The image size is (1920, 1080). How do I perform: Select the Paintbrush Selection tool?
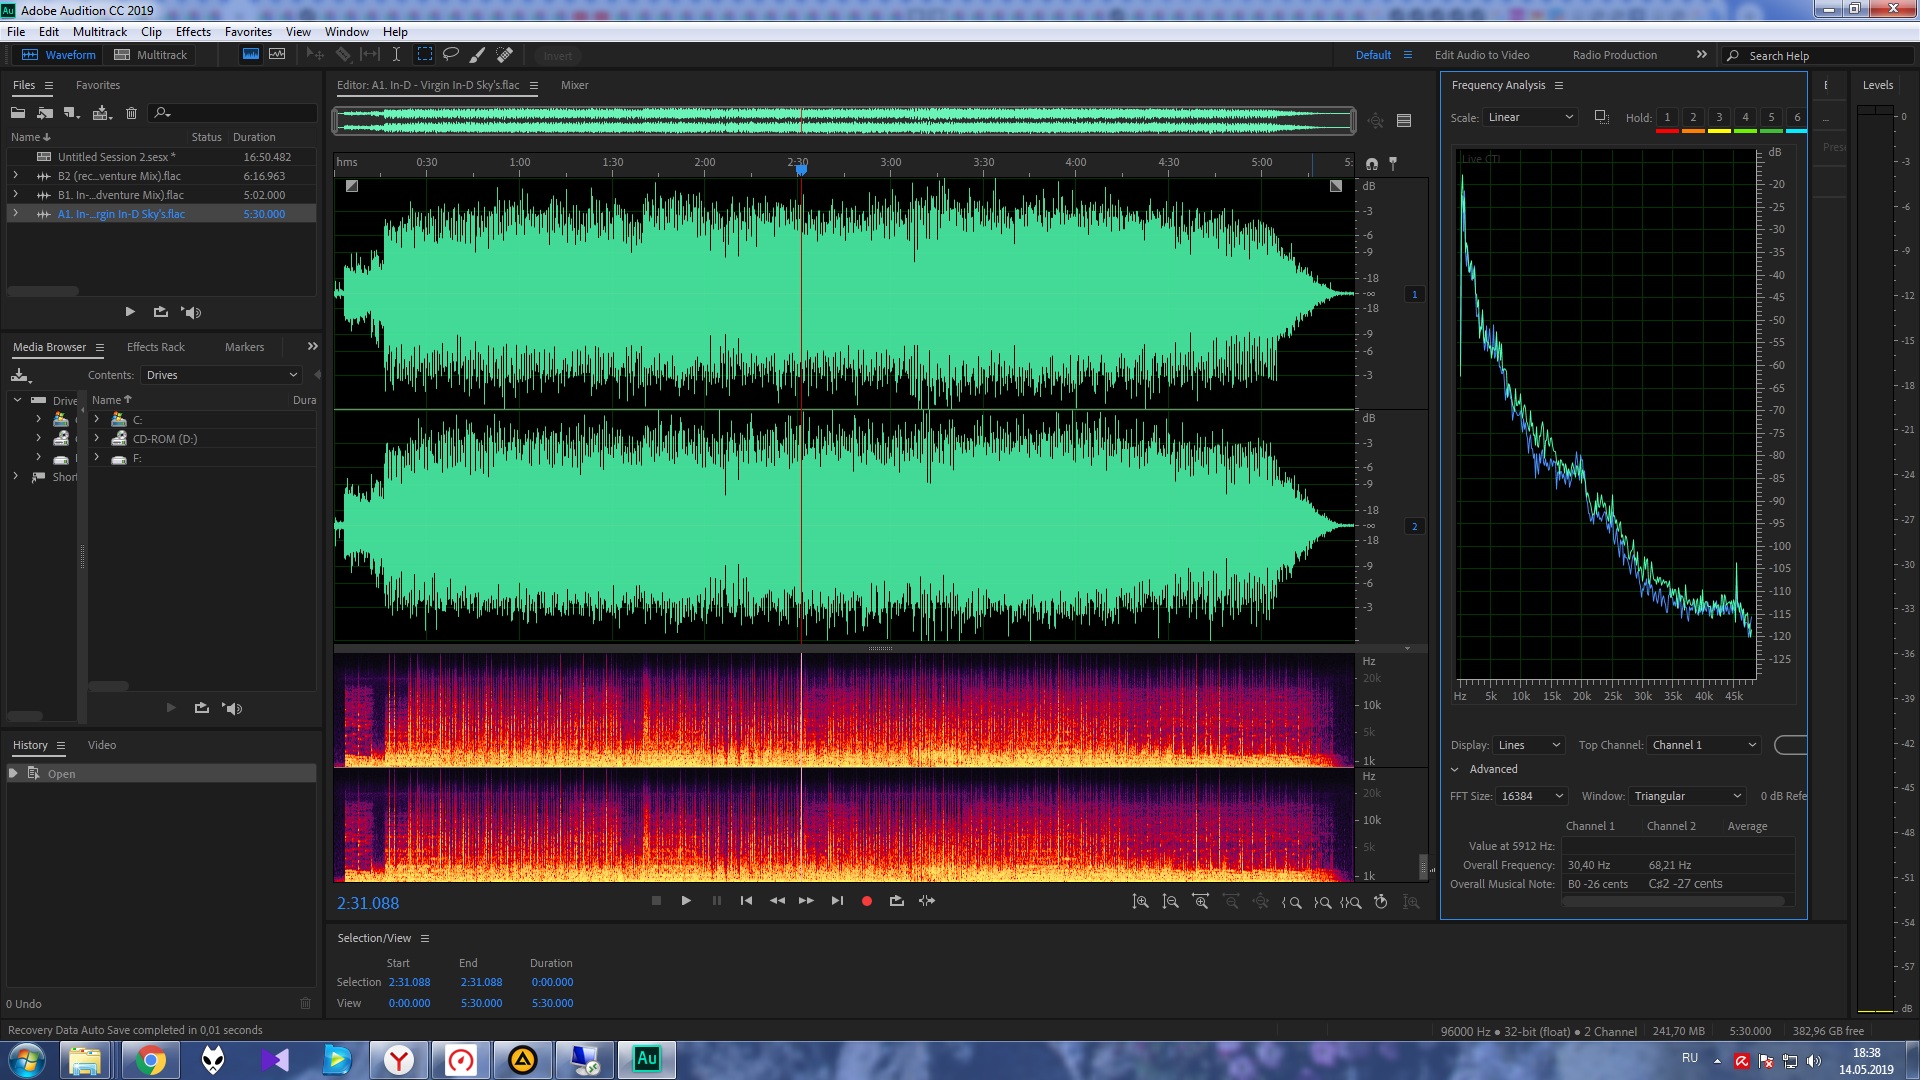478,55
